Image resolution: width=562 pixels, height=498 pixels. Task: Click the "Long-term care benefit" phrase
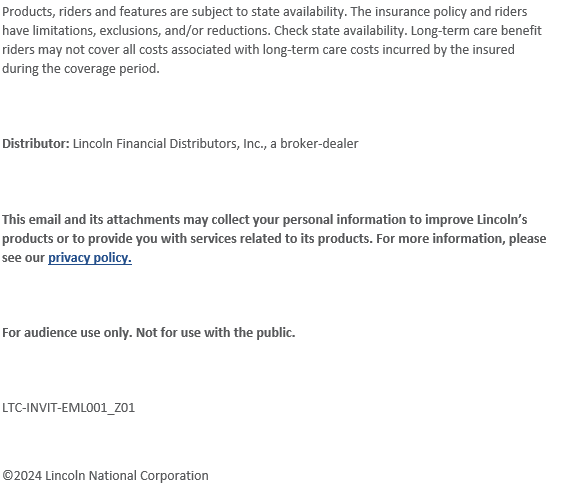point(476,31)
